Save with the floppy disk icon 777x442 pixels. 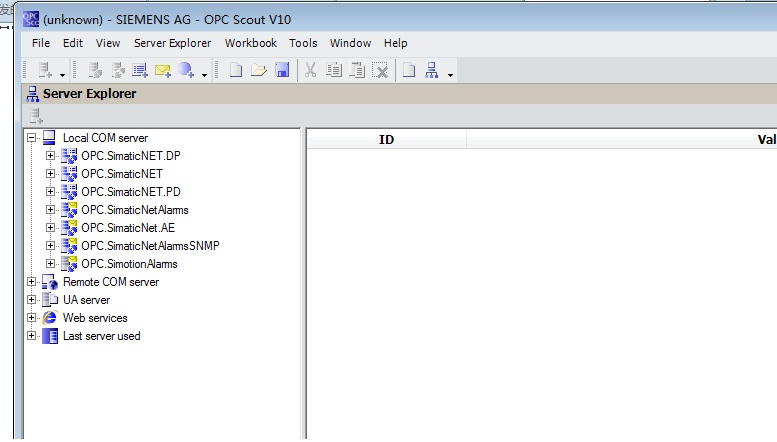pyautogui.click(x=282, y=70)
